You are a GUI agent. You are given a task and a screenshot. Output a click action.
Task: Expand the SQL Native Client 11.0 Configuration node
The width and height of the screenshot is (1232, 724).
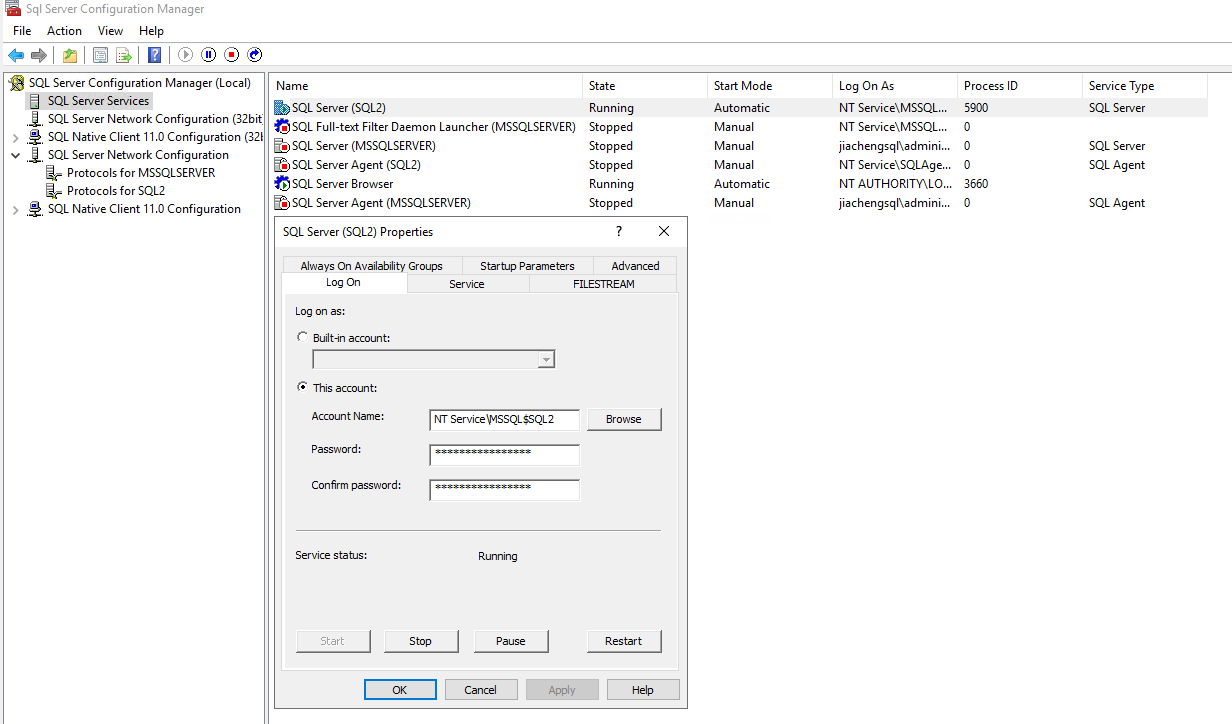click(15, 209)
